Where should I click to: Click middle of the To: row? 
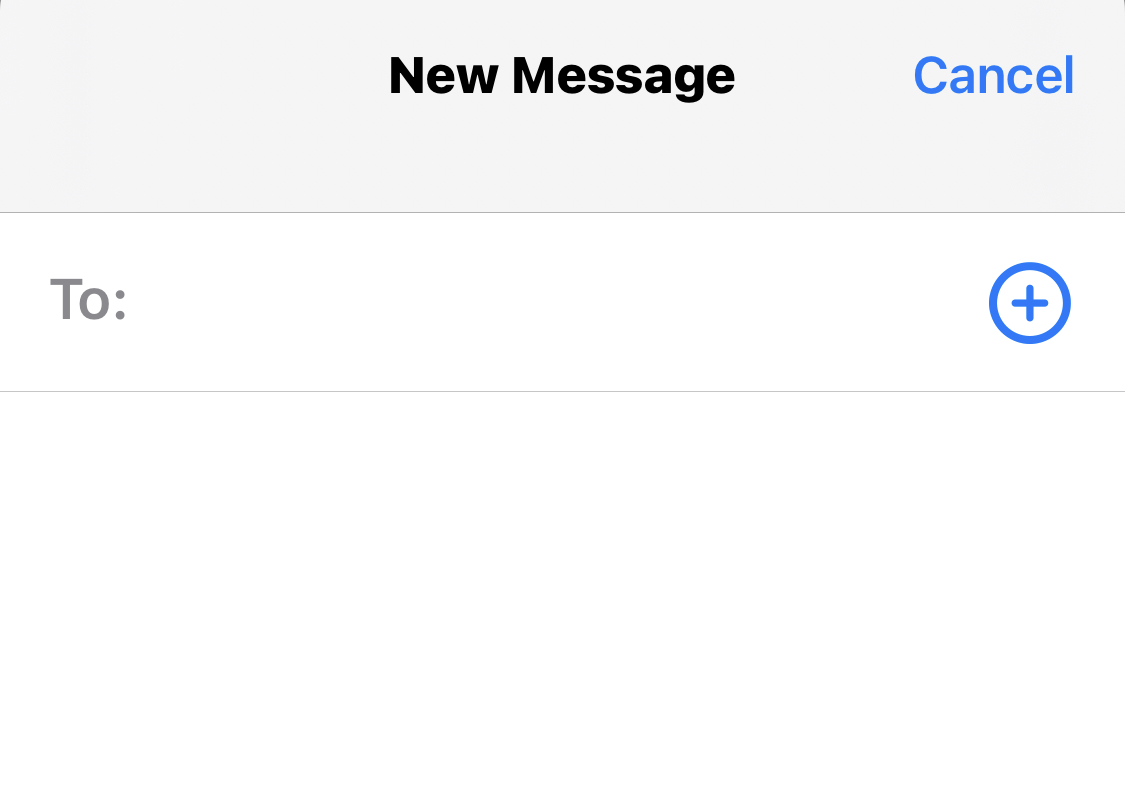(562, 302)
